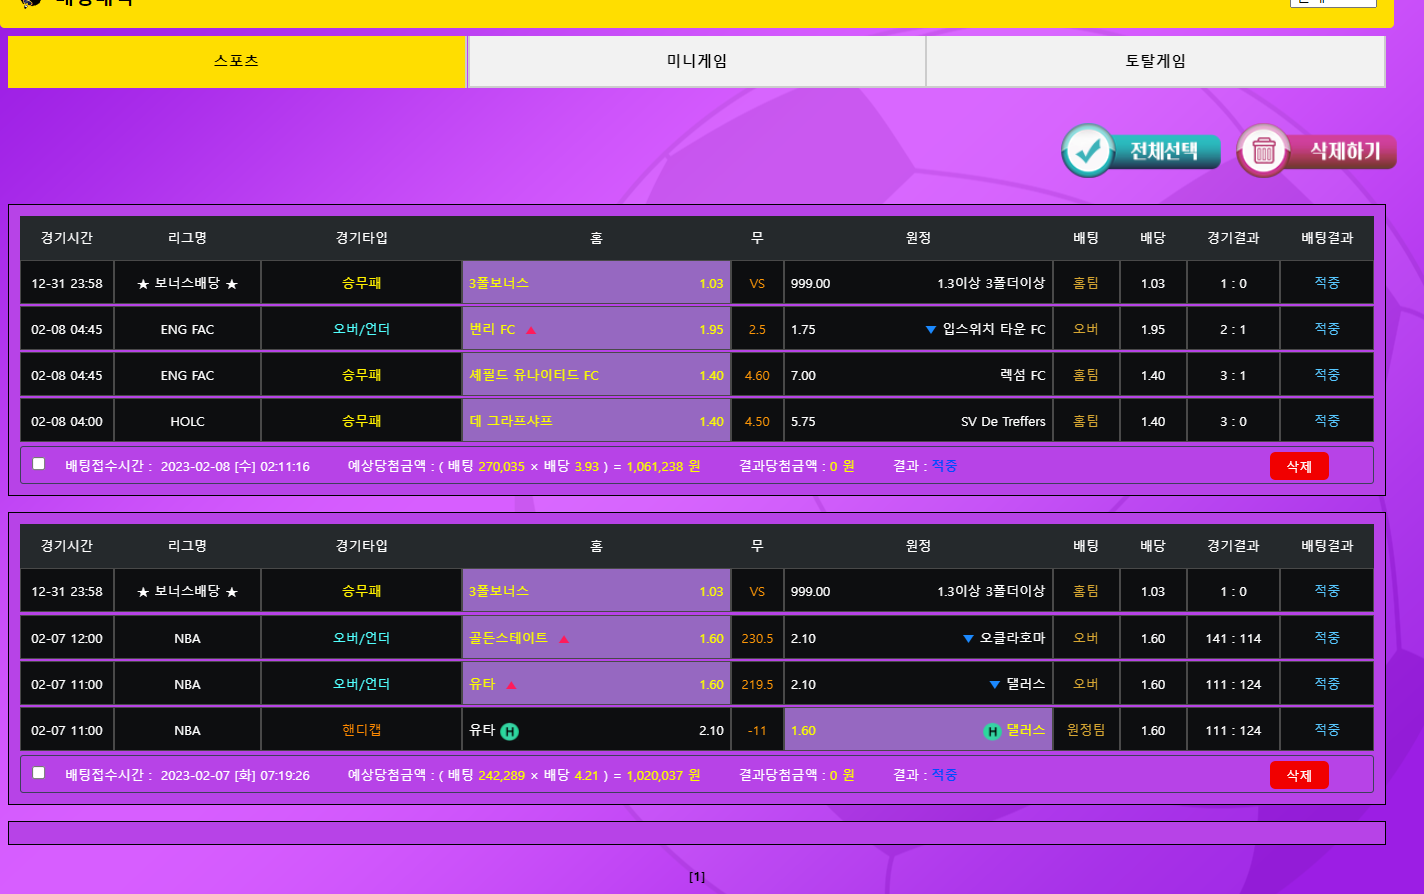Viewport: 1424px width, 894px height.
Task: Tick the checkbox for the 2023-02-07 bet slip
Action: [39, 773]
